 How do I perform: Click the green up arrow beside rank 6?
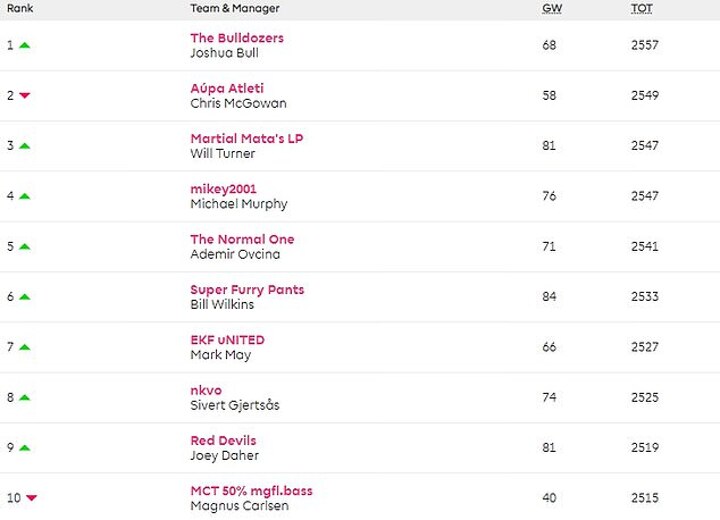click(24, 297)
